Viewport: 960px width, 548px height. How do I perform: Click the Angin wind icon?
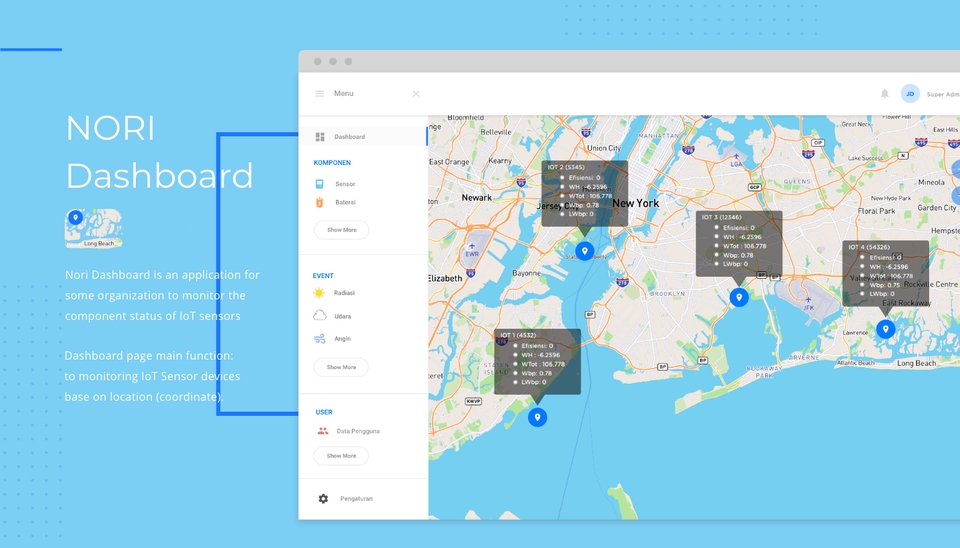[x=320, y=339]
